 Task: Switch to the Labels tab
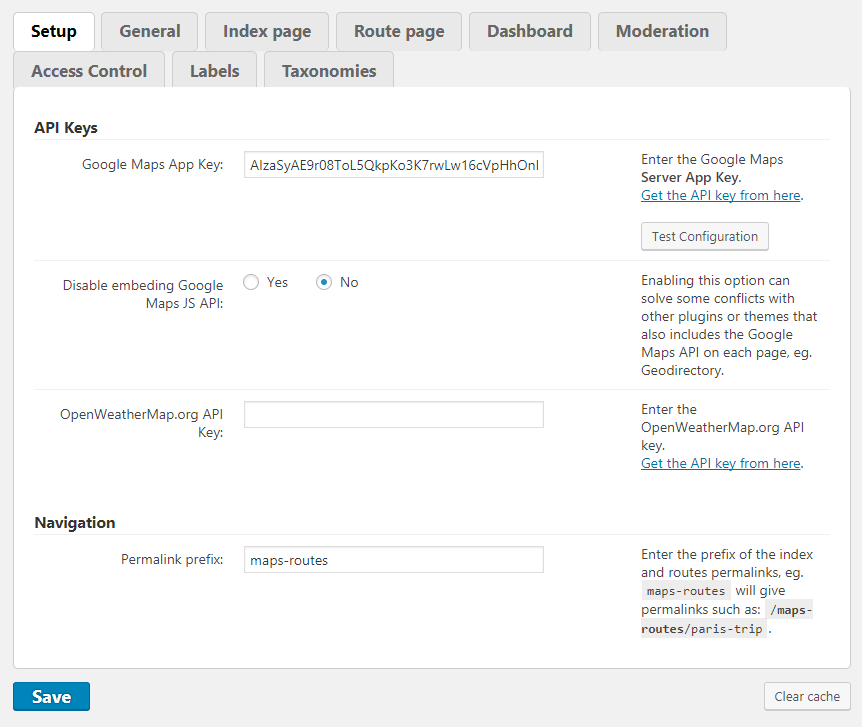tap(215, 71)
